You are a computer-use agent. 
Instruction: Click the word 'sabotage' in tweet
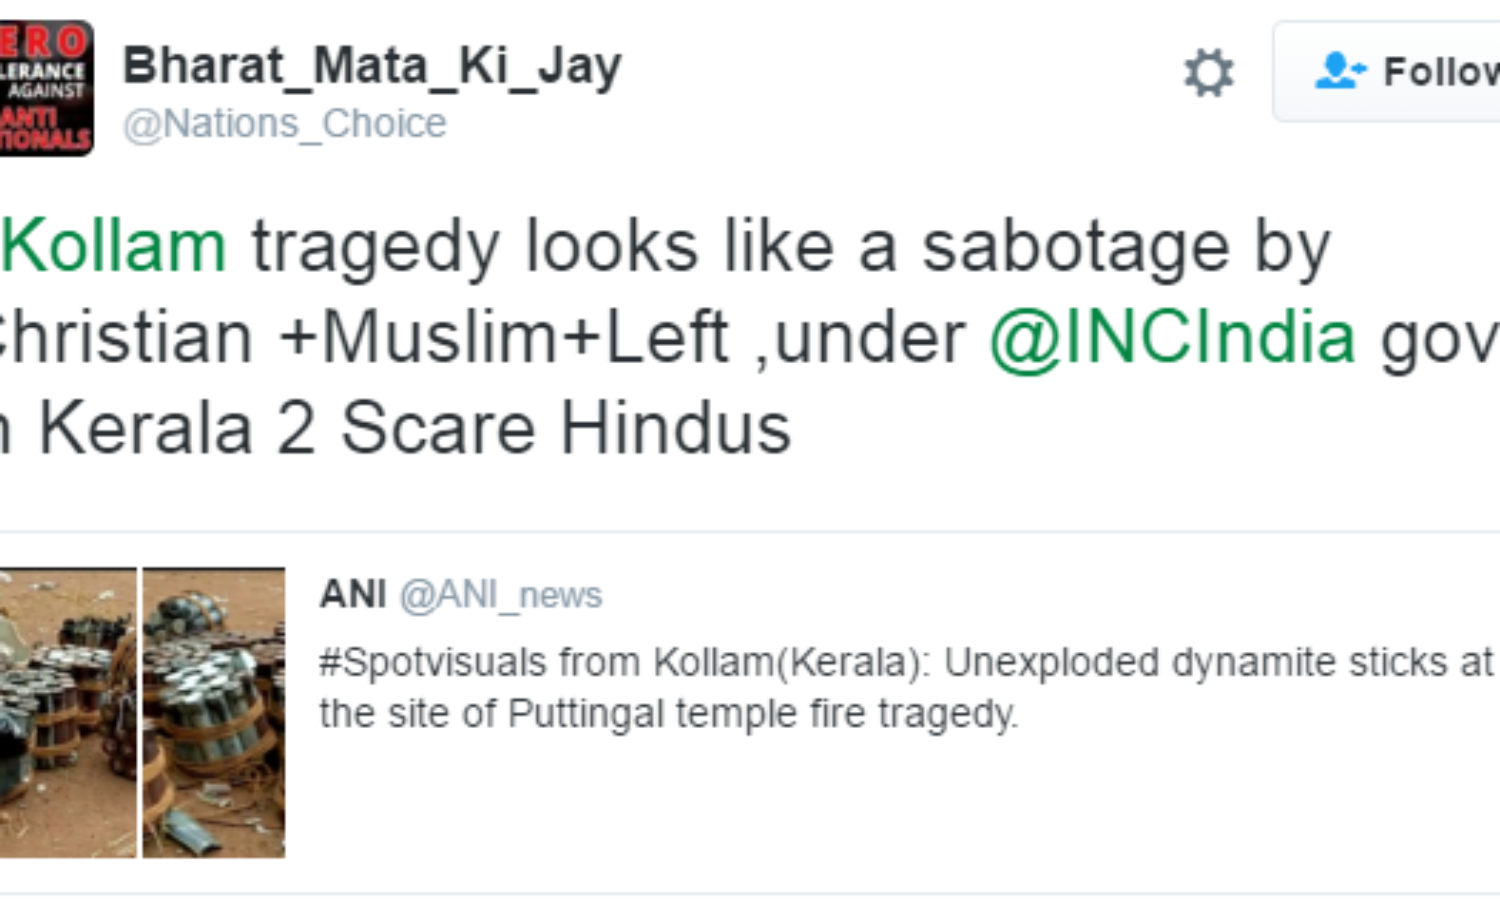click(1075, 247)
